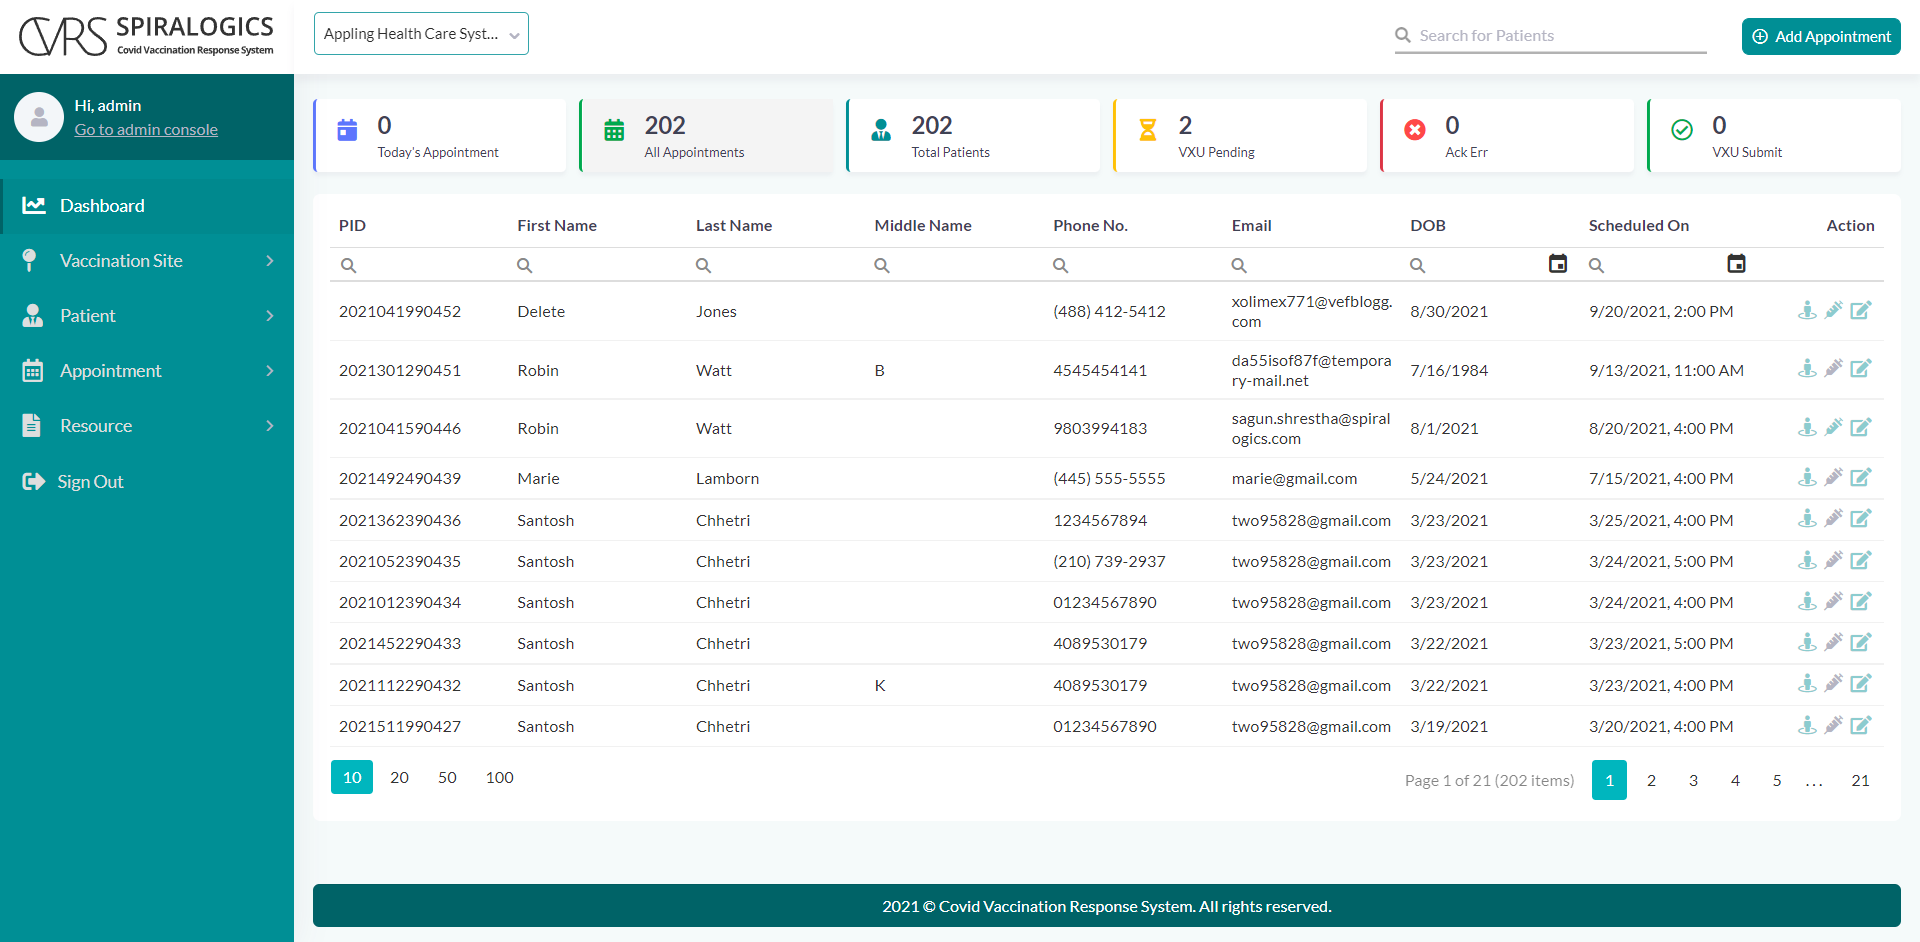Set page size to 50
The width and height of the screenshot is (1920, 942).
point(447,777)
